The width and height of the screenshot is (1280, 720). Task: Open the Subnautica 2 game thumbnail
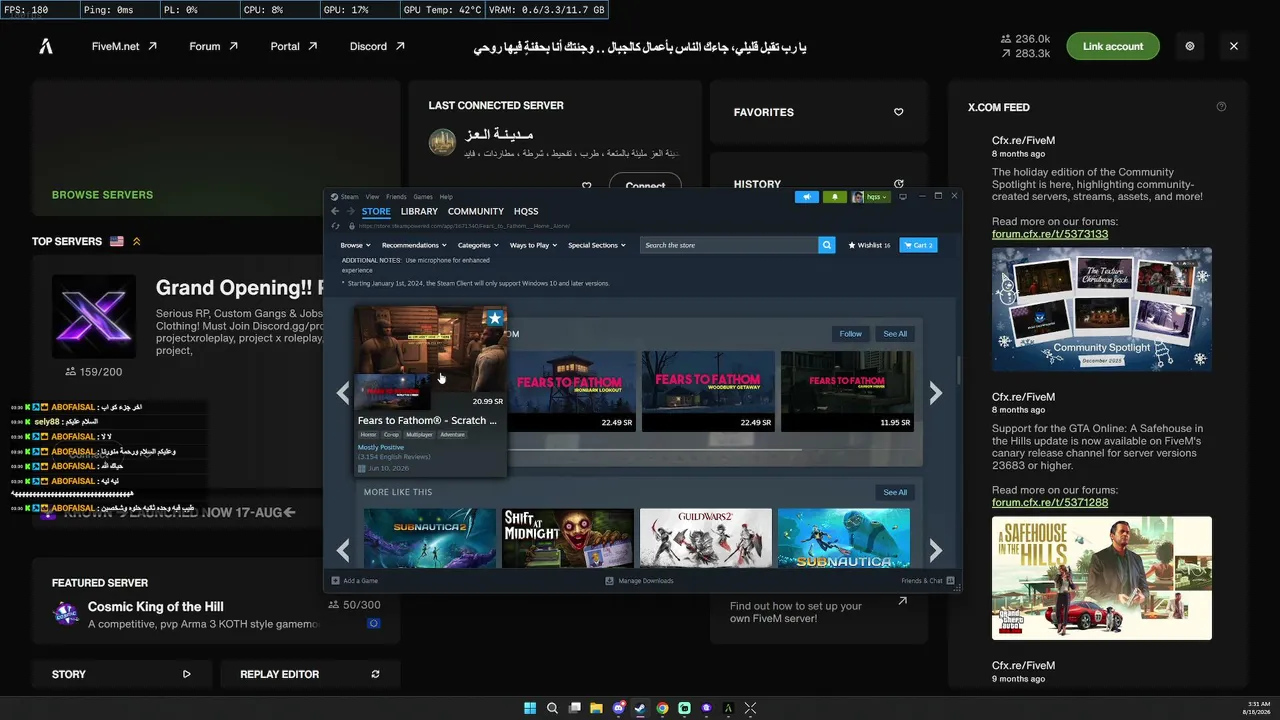[430, 538]
